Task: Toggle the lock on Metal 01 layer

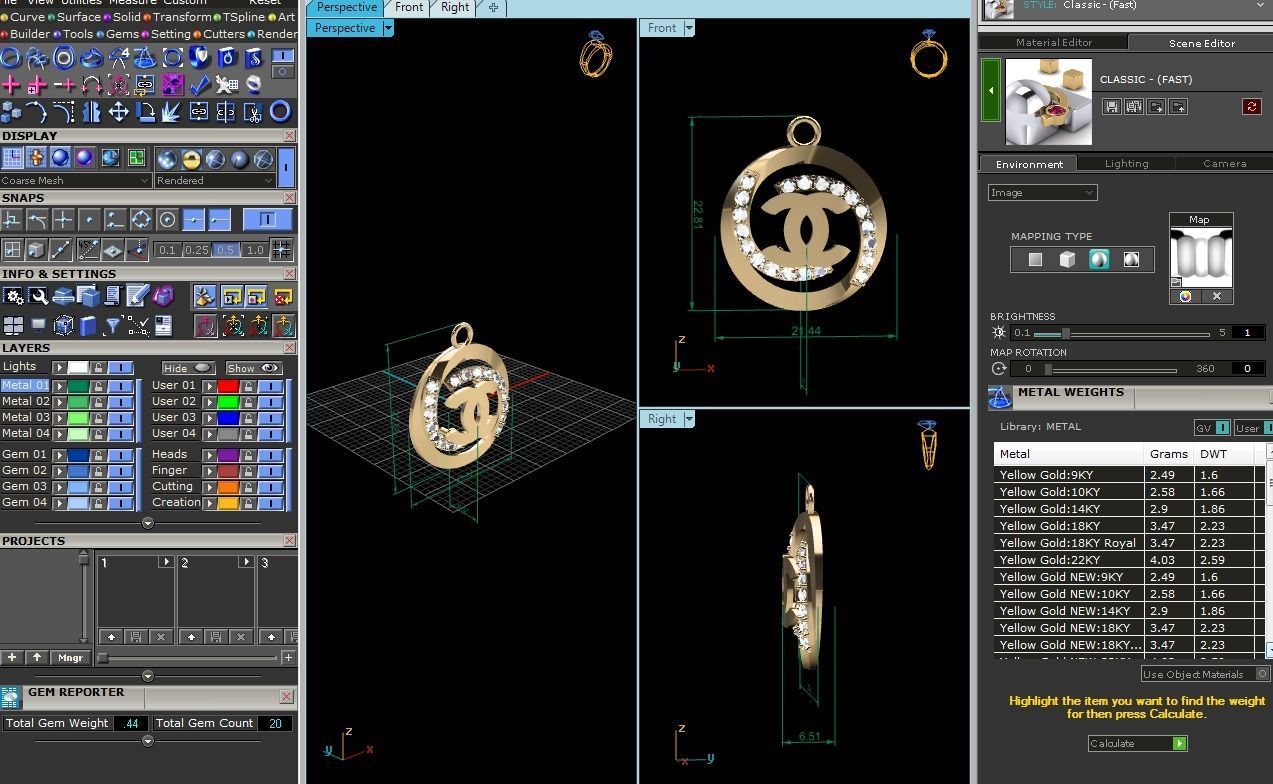Action: click(x=99, y=386)
